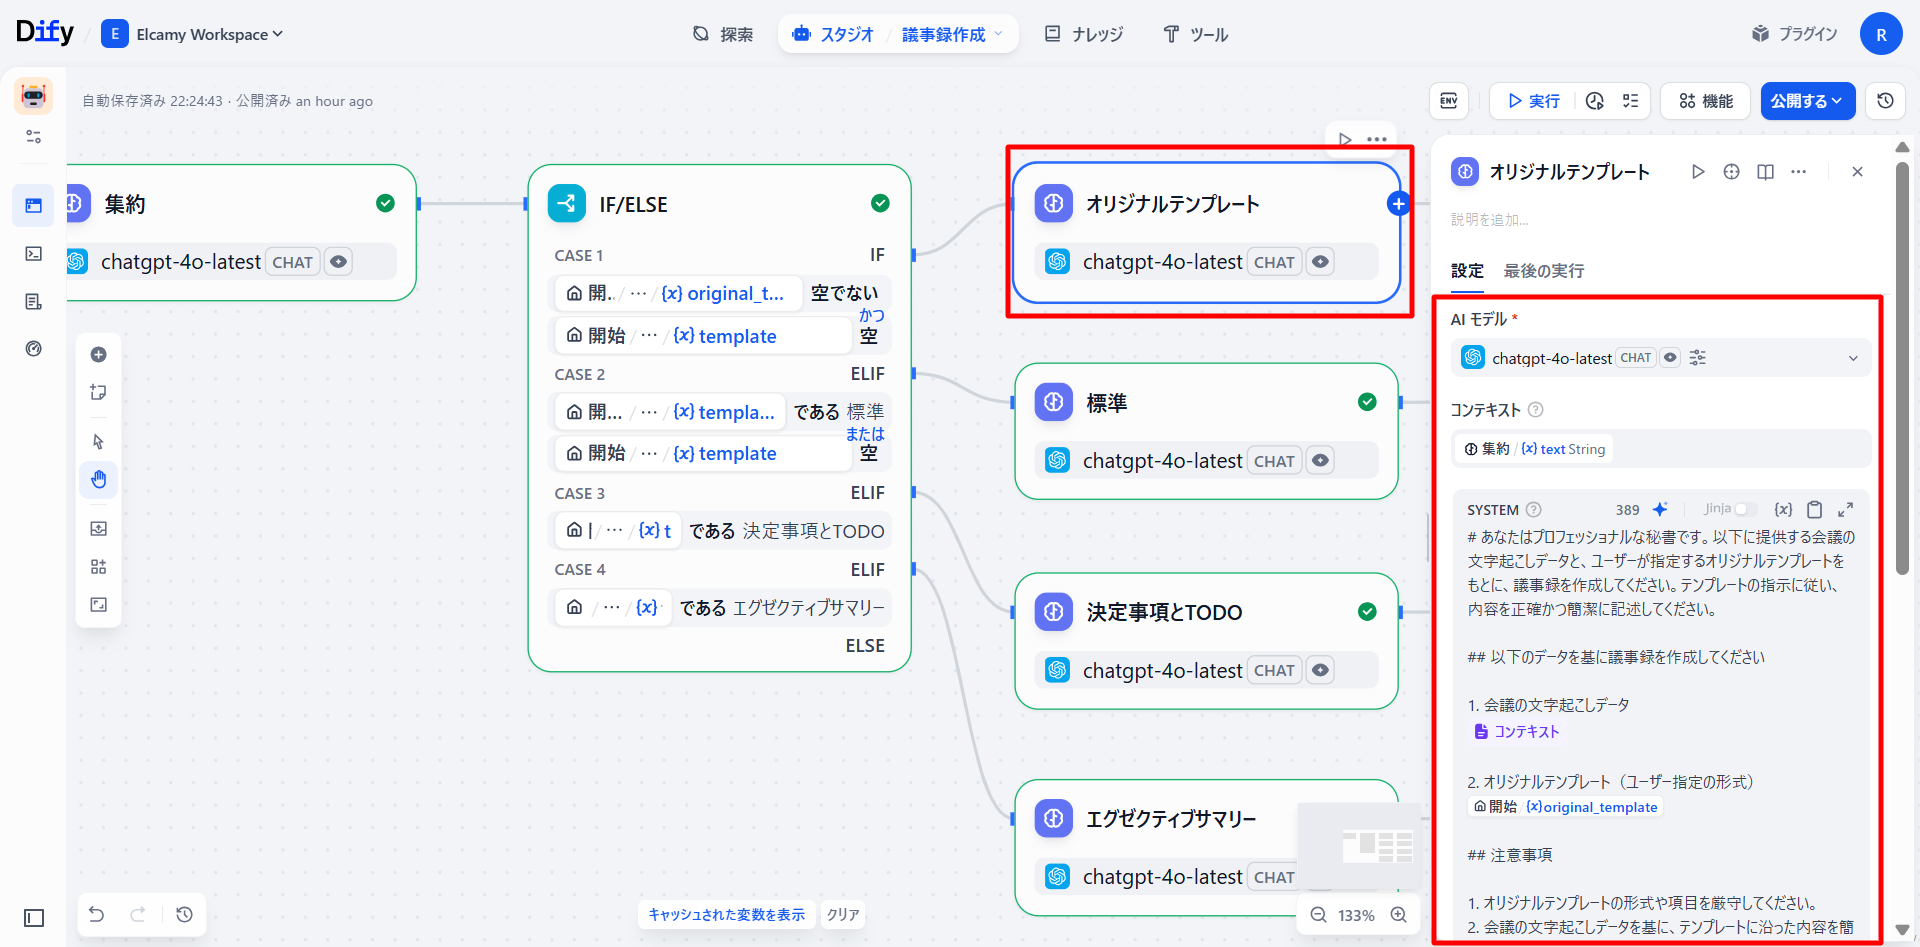Toggle the eye icon on chatgpt-4o-latest model
The width and height of the screenshot is (1920, 947).
coord(1669,357)
